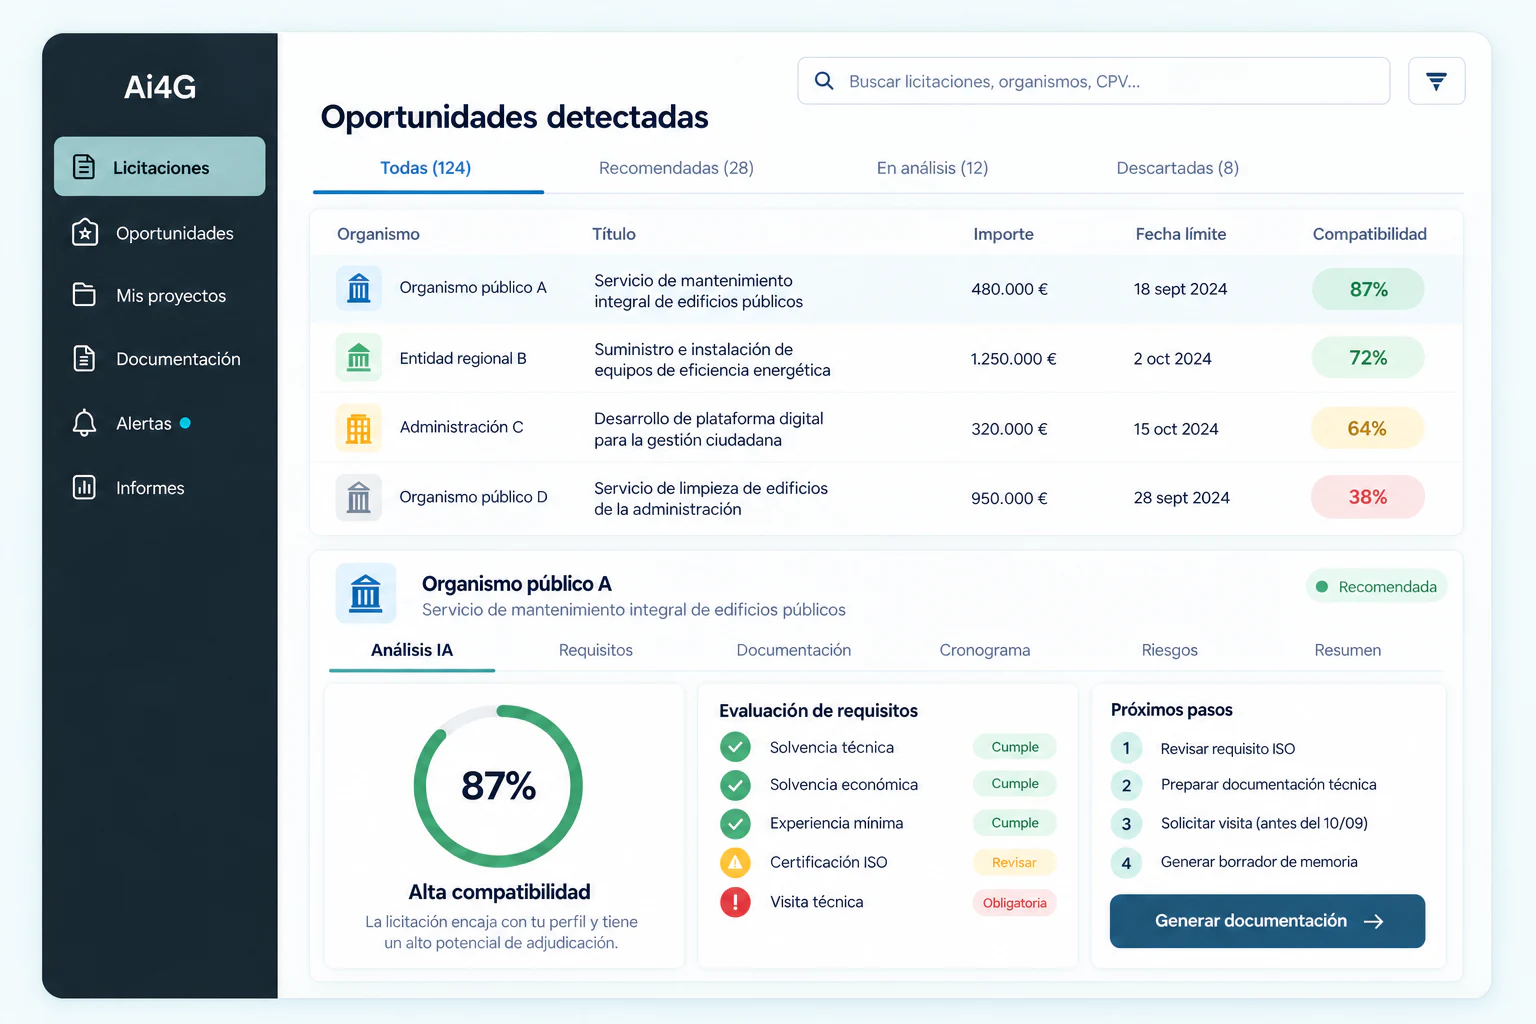Click the Generar documentación button
1536x1024 pixels.
point(1267,921)
